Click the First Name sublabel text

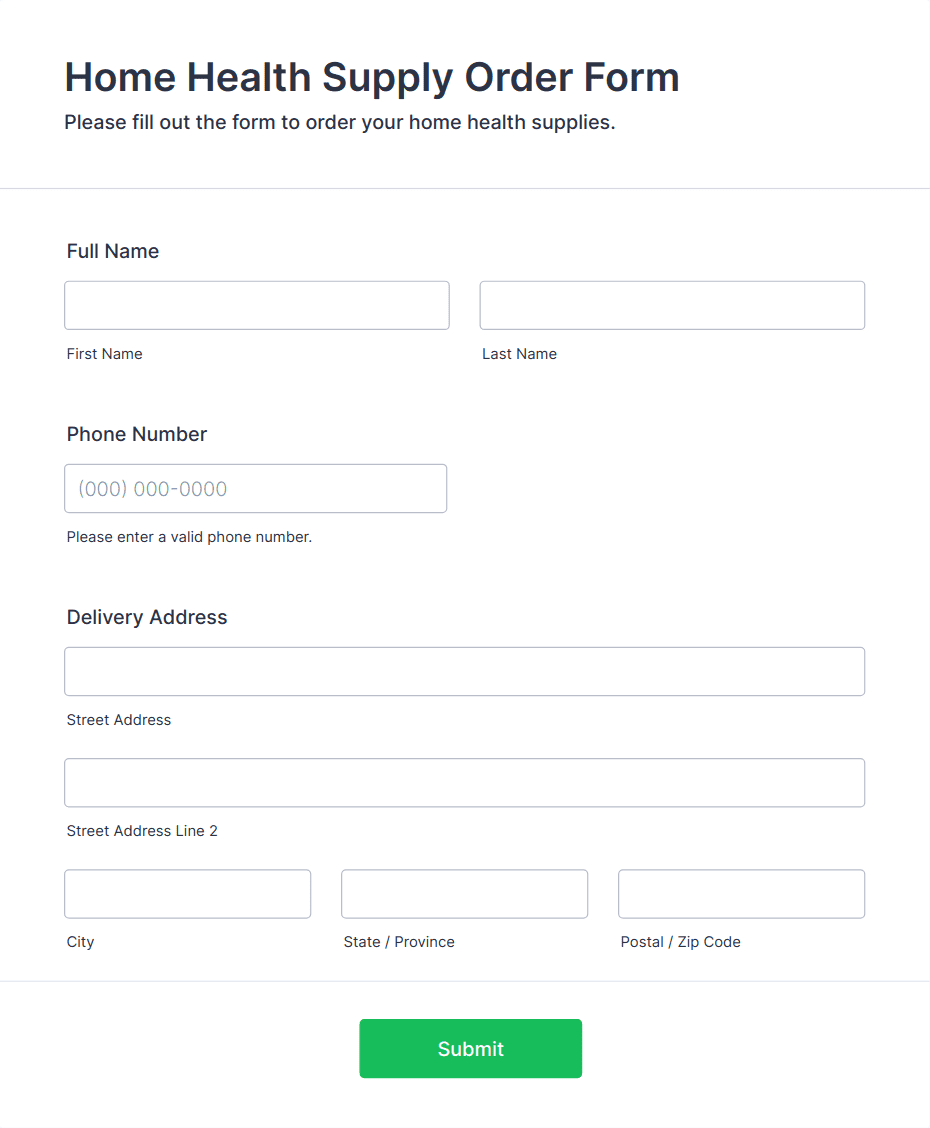[104, 354]
